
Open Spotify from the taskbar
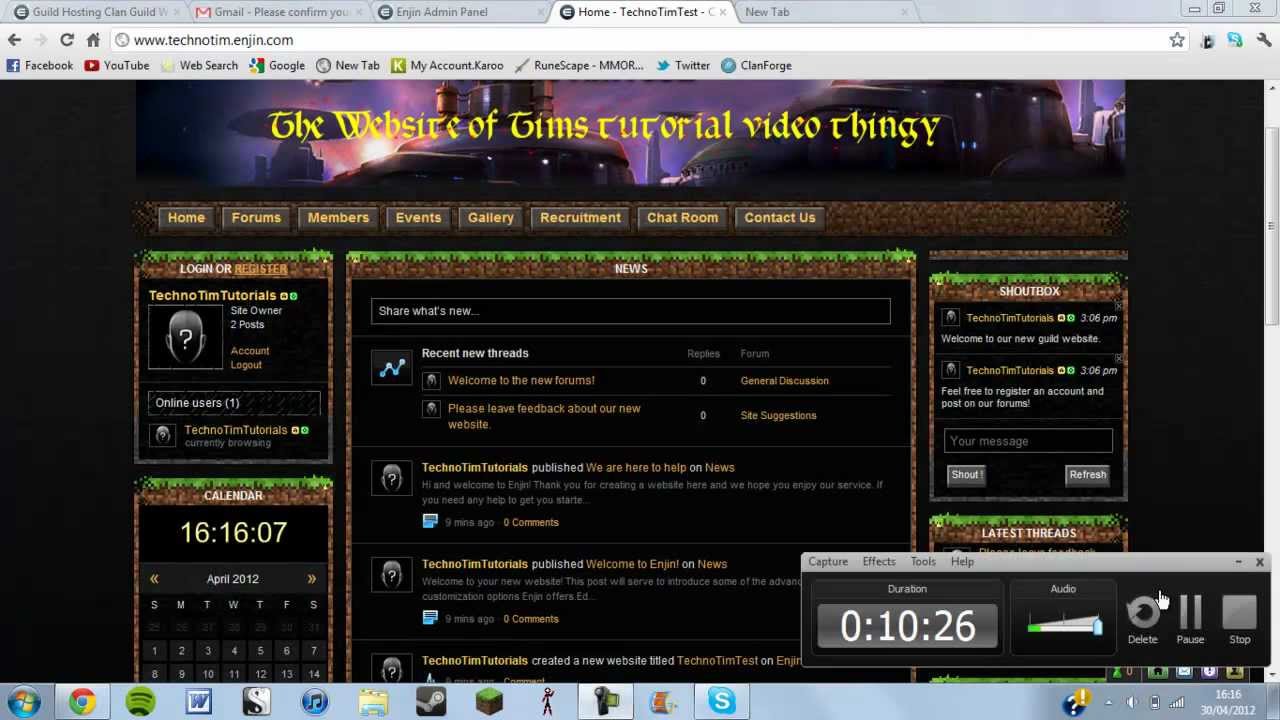[141, 702]
